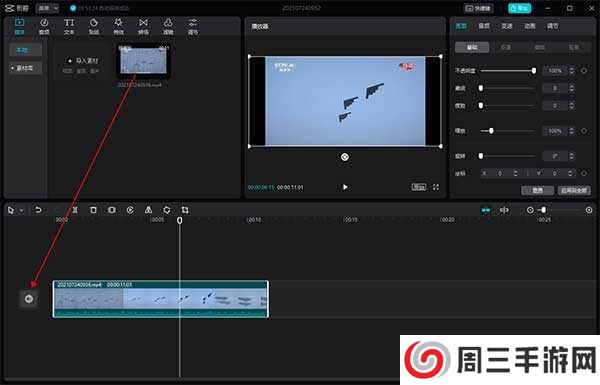Image resolution: width=600 pixels, height=385 pixels.
Task: Click the cyan project autosave status icon
Action: [x=73, y=8]
